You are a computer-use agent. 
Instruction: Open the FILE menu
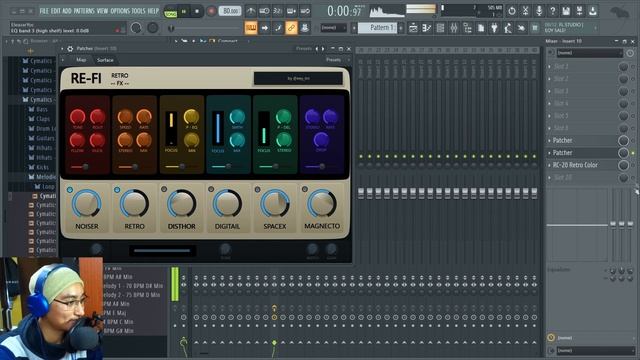(x=44, y=11)
